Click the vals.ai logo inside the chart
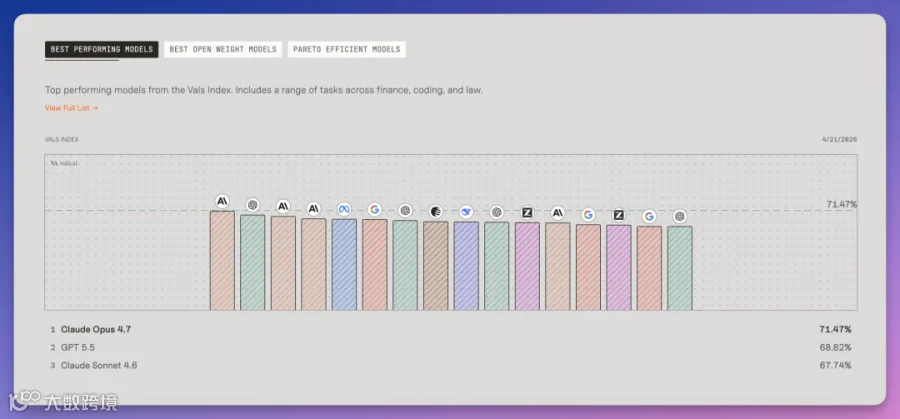900x419 pixels. [x=65, y=163]
